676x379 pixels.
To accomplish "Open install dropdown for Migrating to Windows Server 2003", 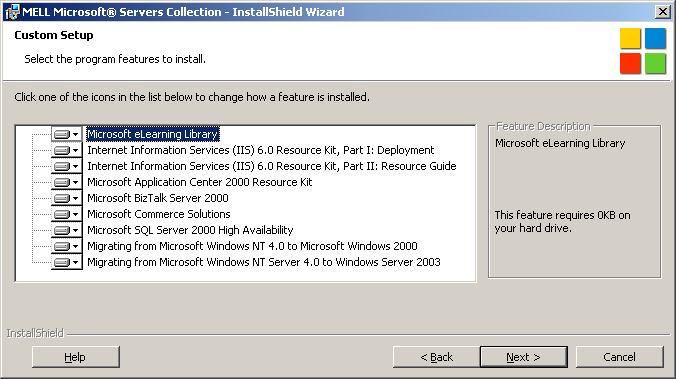I will (x=66, y=262).
